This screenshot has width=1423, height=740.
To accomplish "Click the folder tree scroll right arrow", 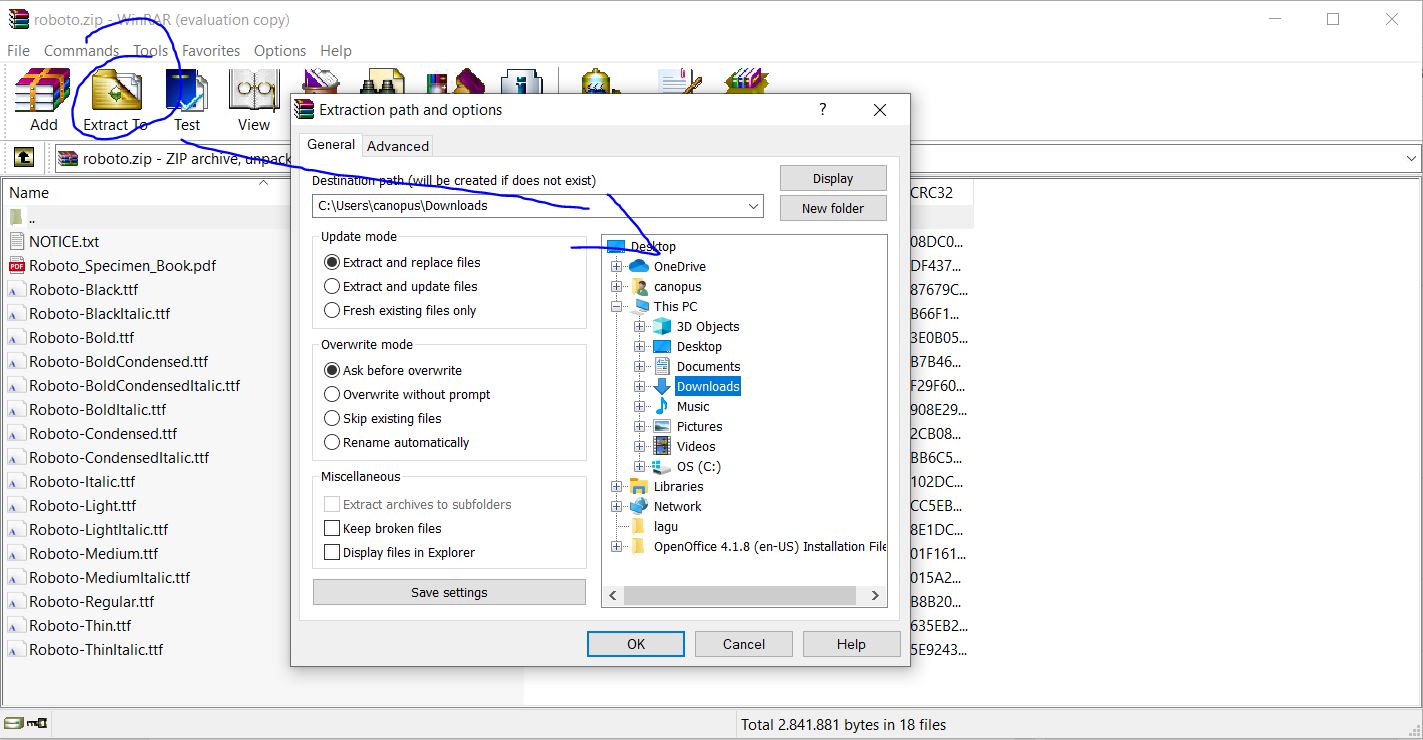I will (875, 595).
